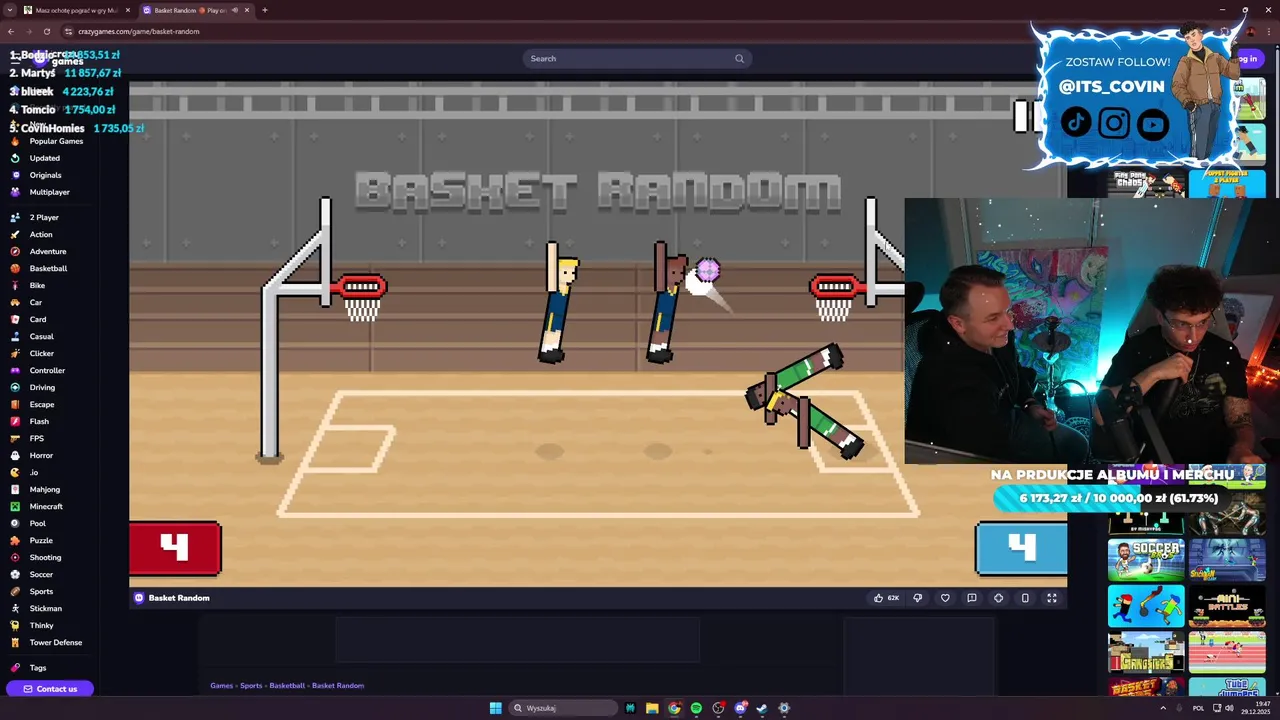Like the Basket Random game

tap(886, 598)
